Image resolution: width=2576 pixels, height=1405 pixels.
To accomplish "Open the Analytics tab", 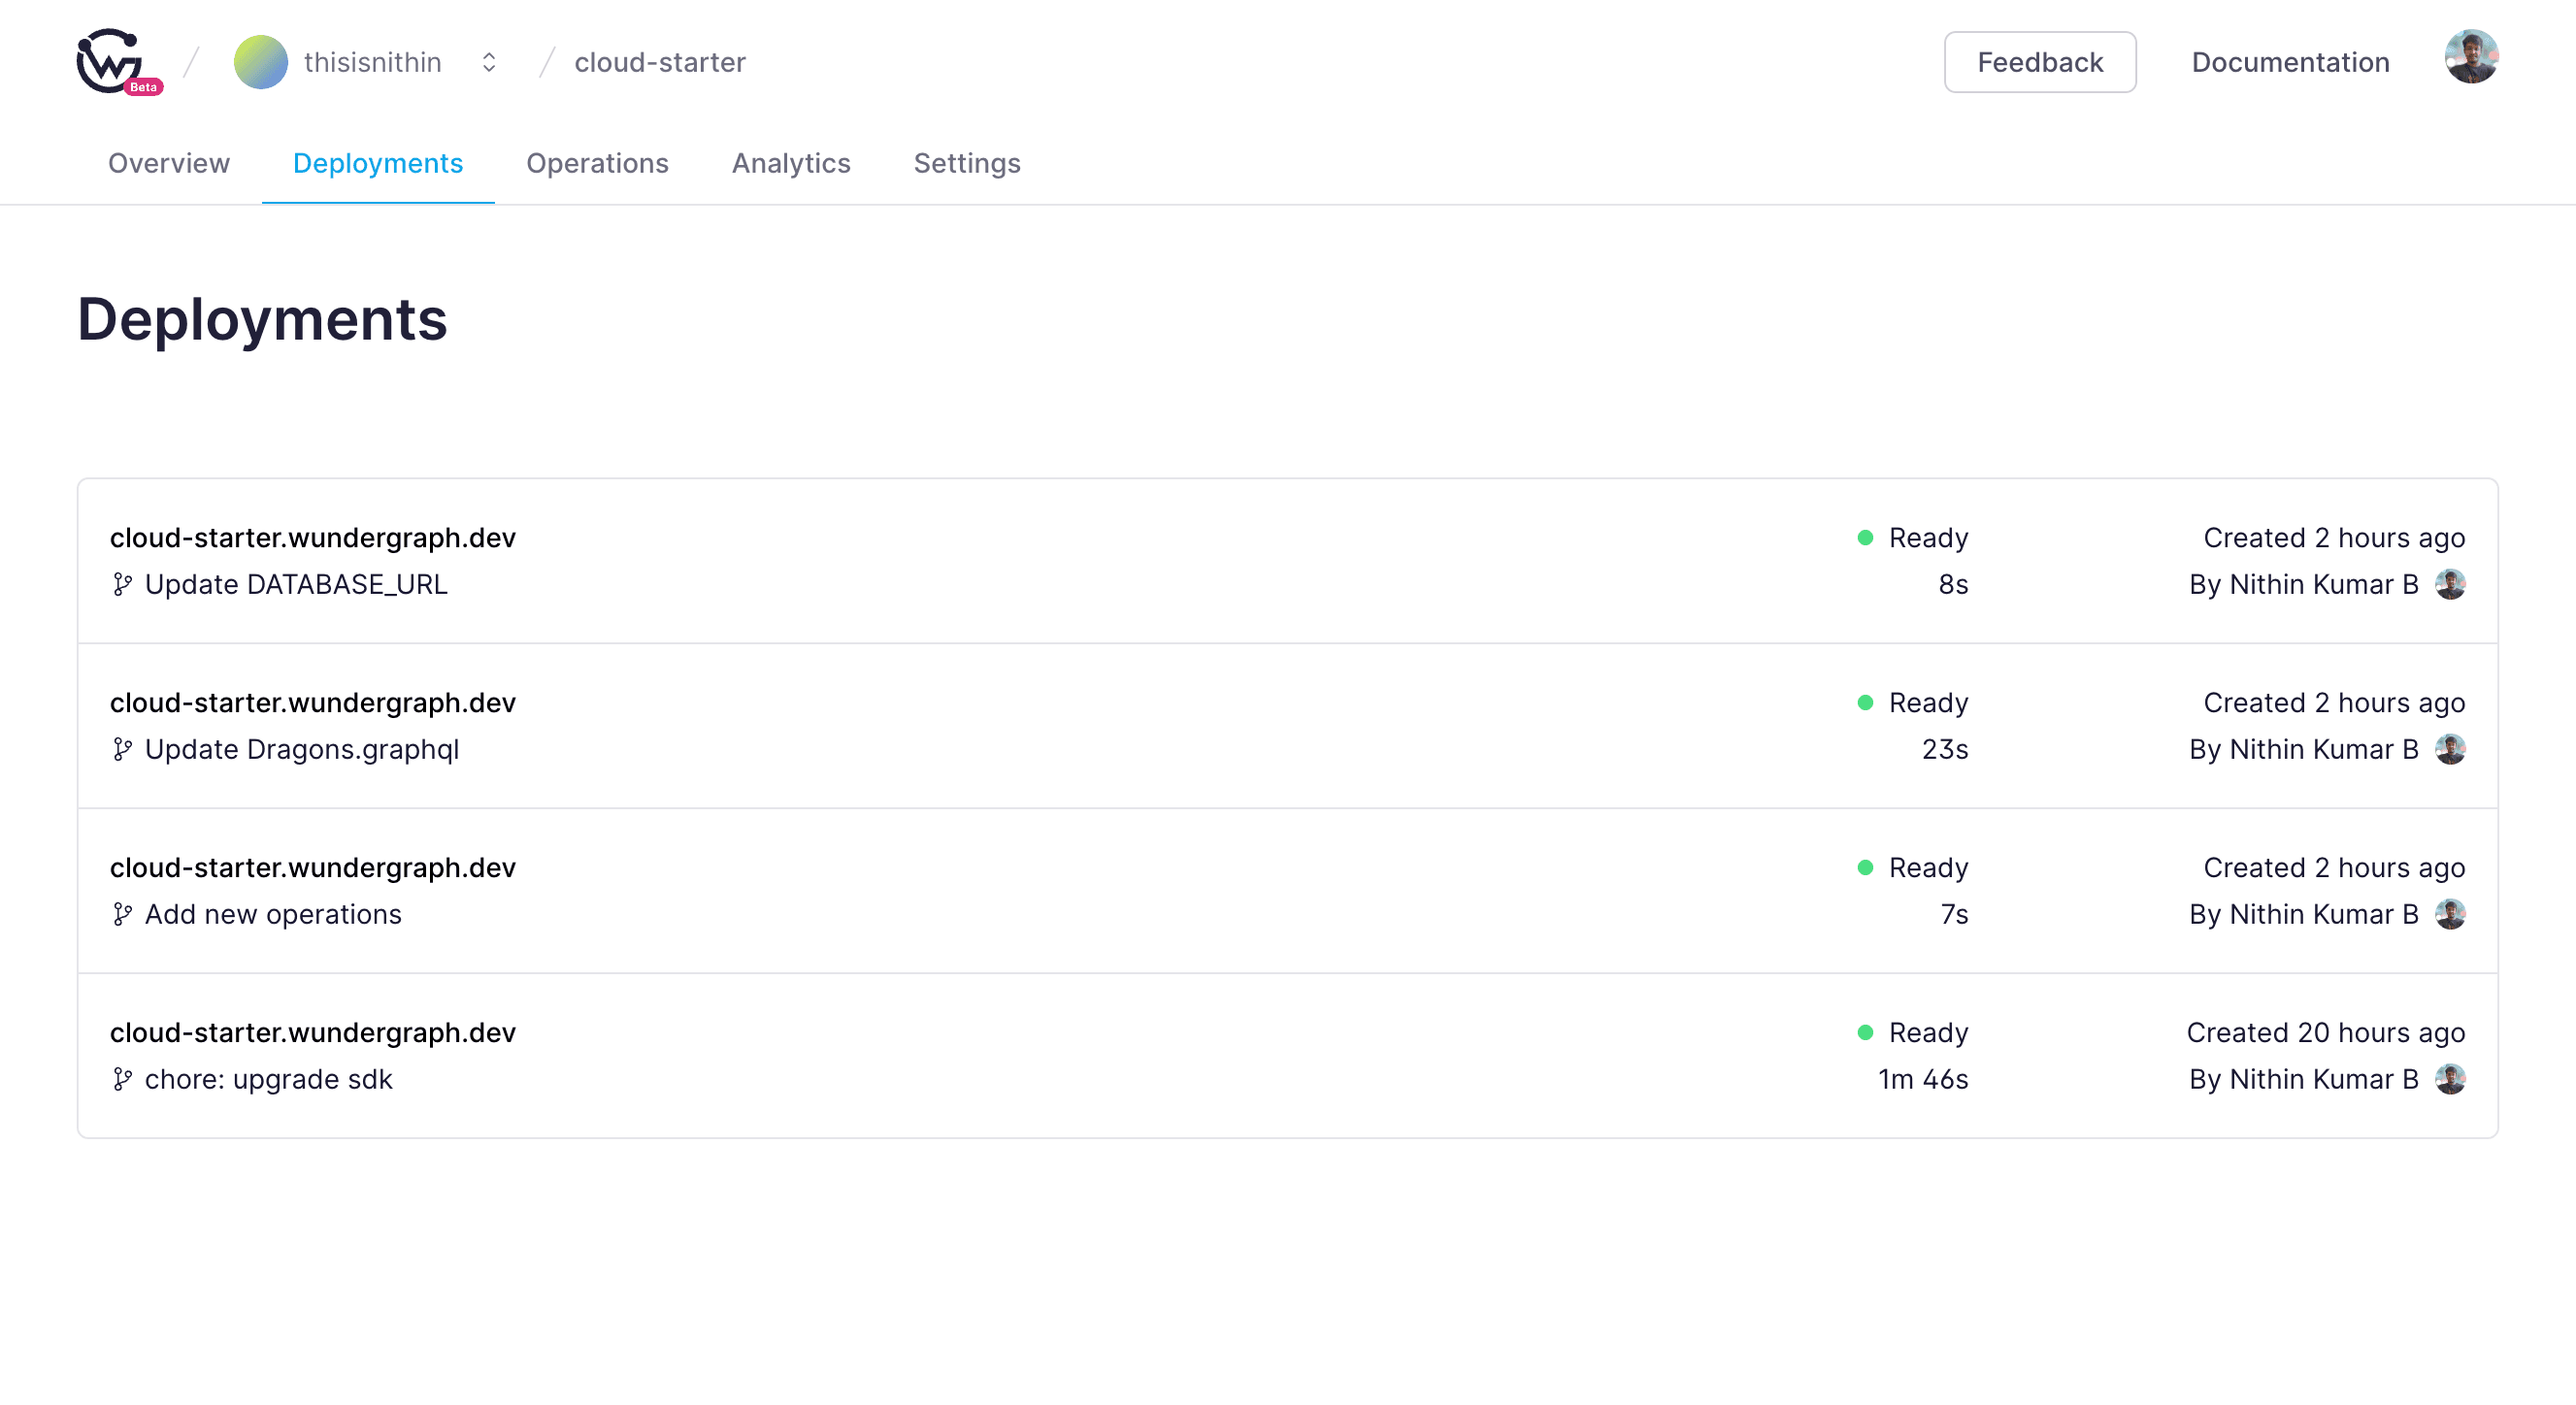I will [791, 163].
